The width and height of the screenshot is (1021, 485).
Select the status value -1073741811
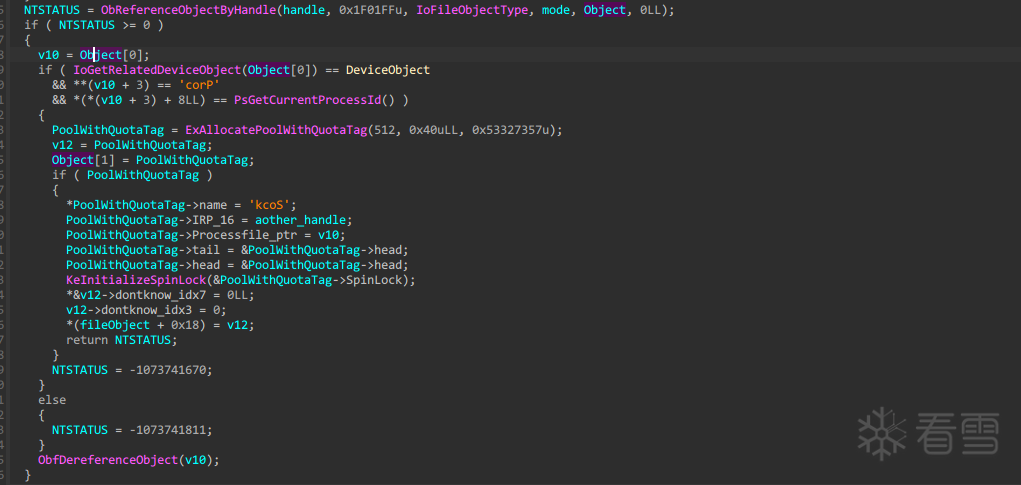pos(167,430)
